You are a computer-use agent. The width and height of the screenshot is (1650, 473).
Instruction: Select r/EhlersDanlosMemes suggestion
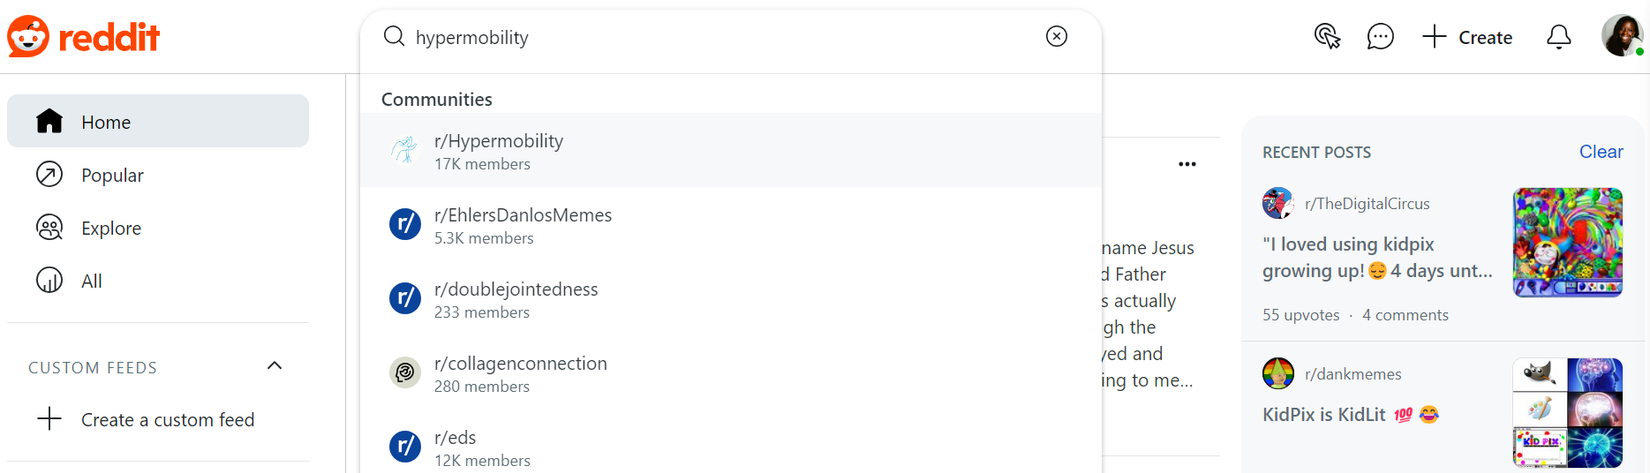[731, 224]
